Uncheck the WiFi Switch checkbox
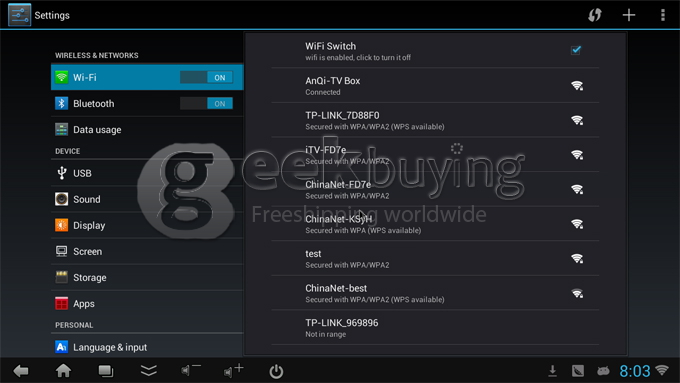The width and height of the screenshot is (680, 383). point(576,50)
